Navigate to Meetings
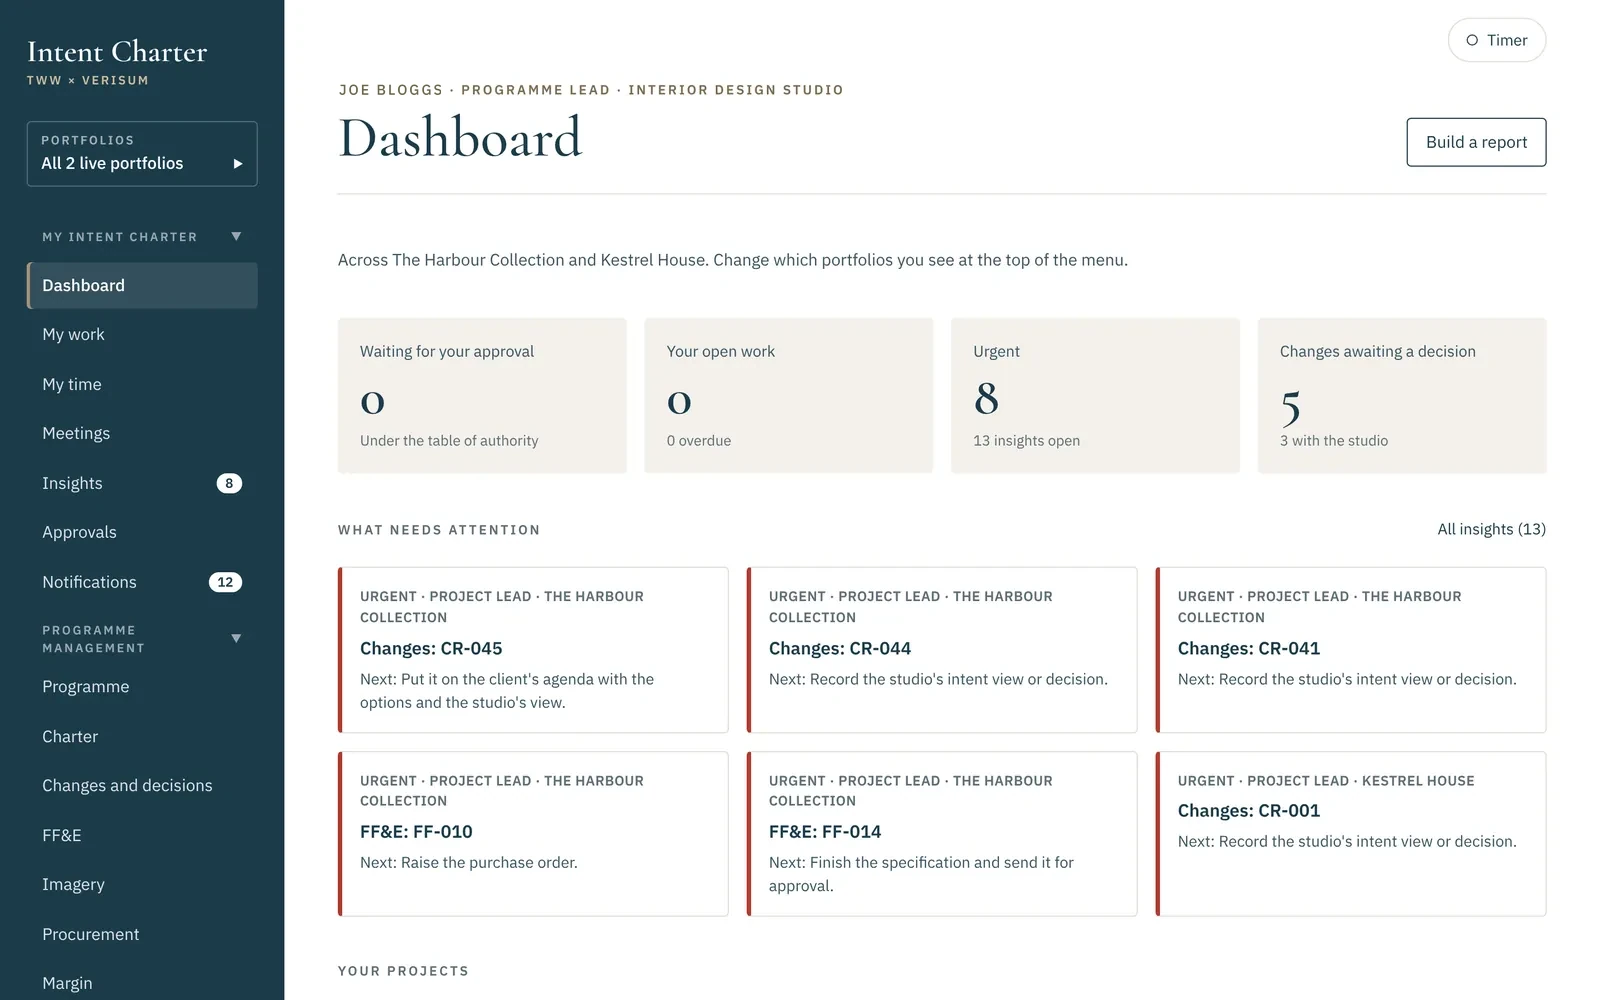The image size is (1600, 1000). point(142,433)
